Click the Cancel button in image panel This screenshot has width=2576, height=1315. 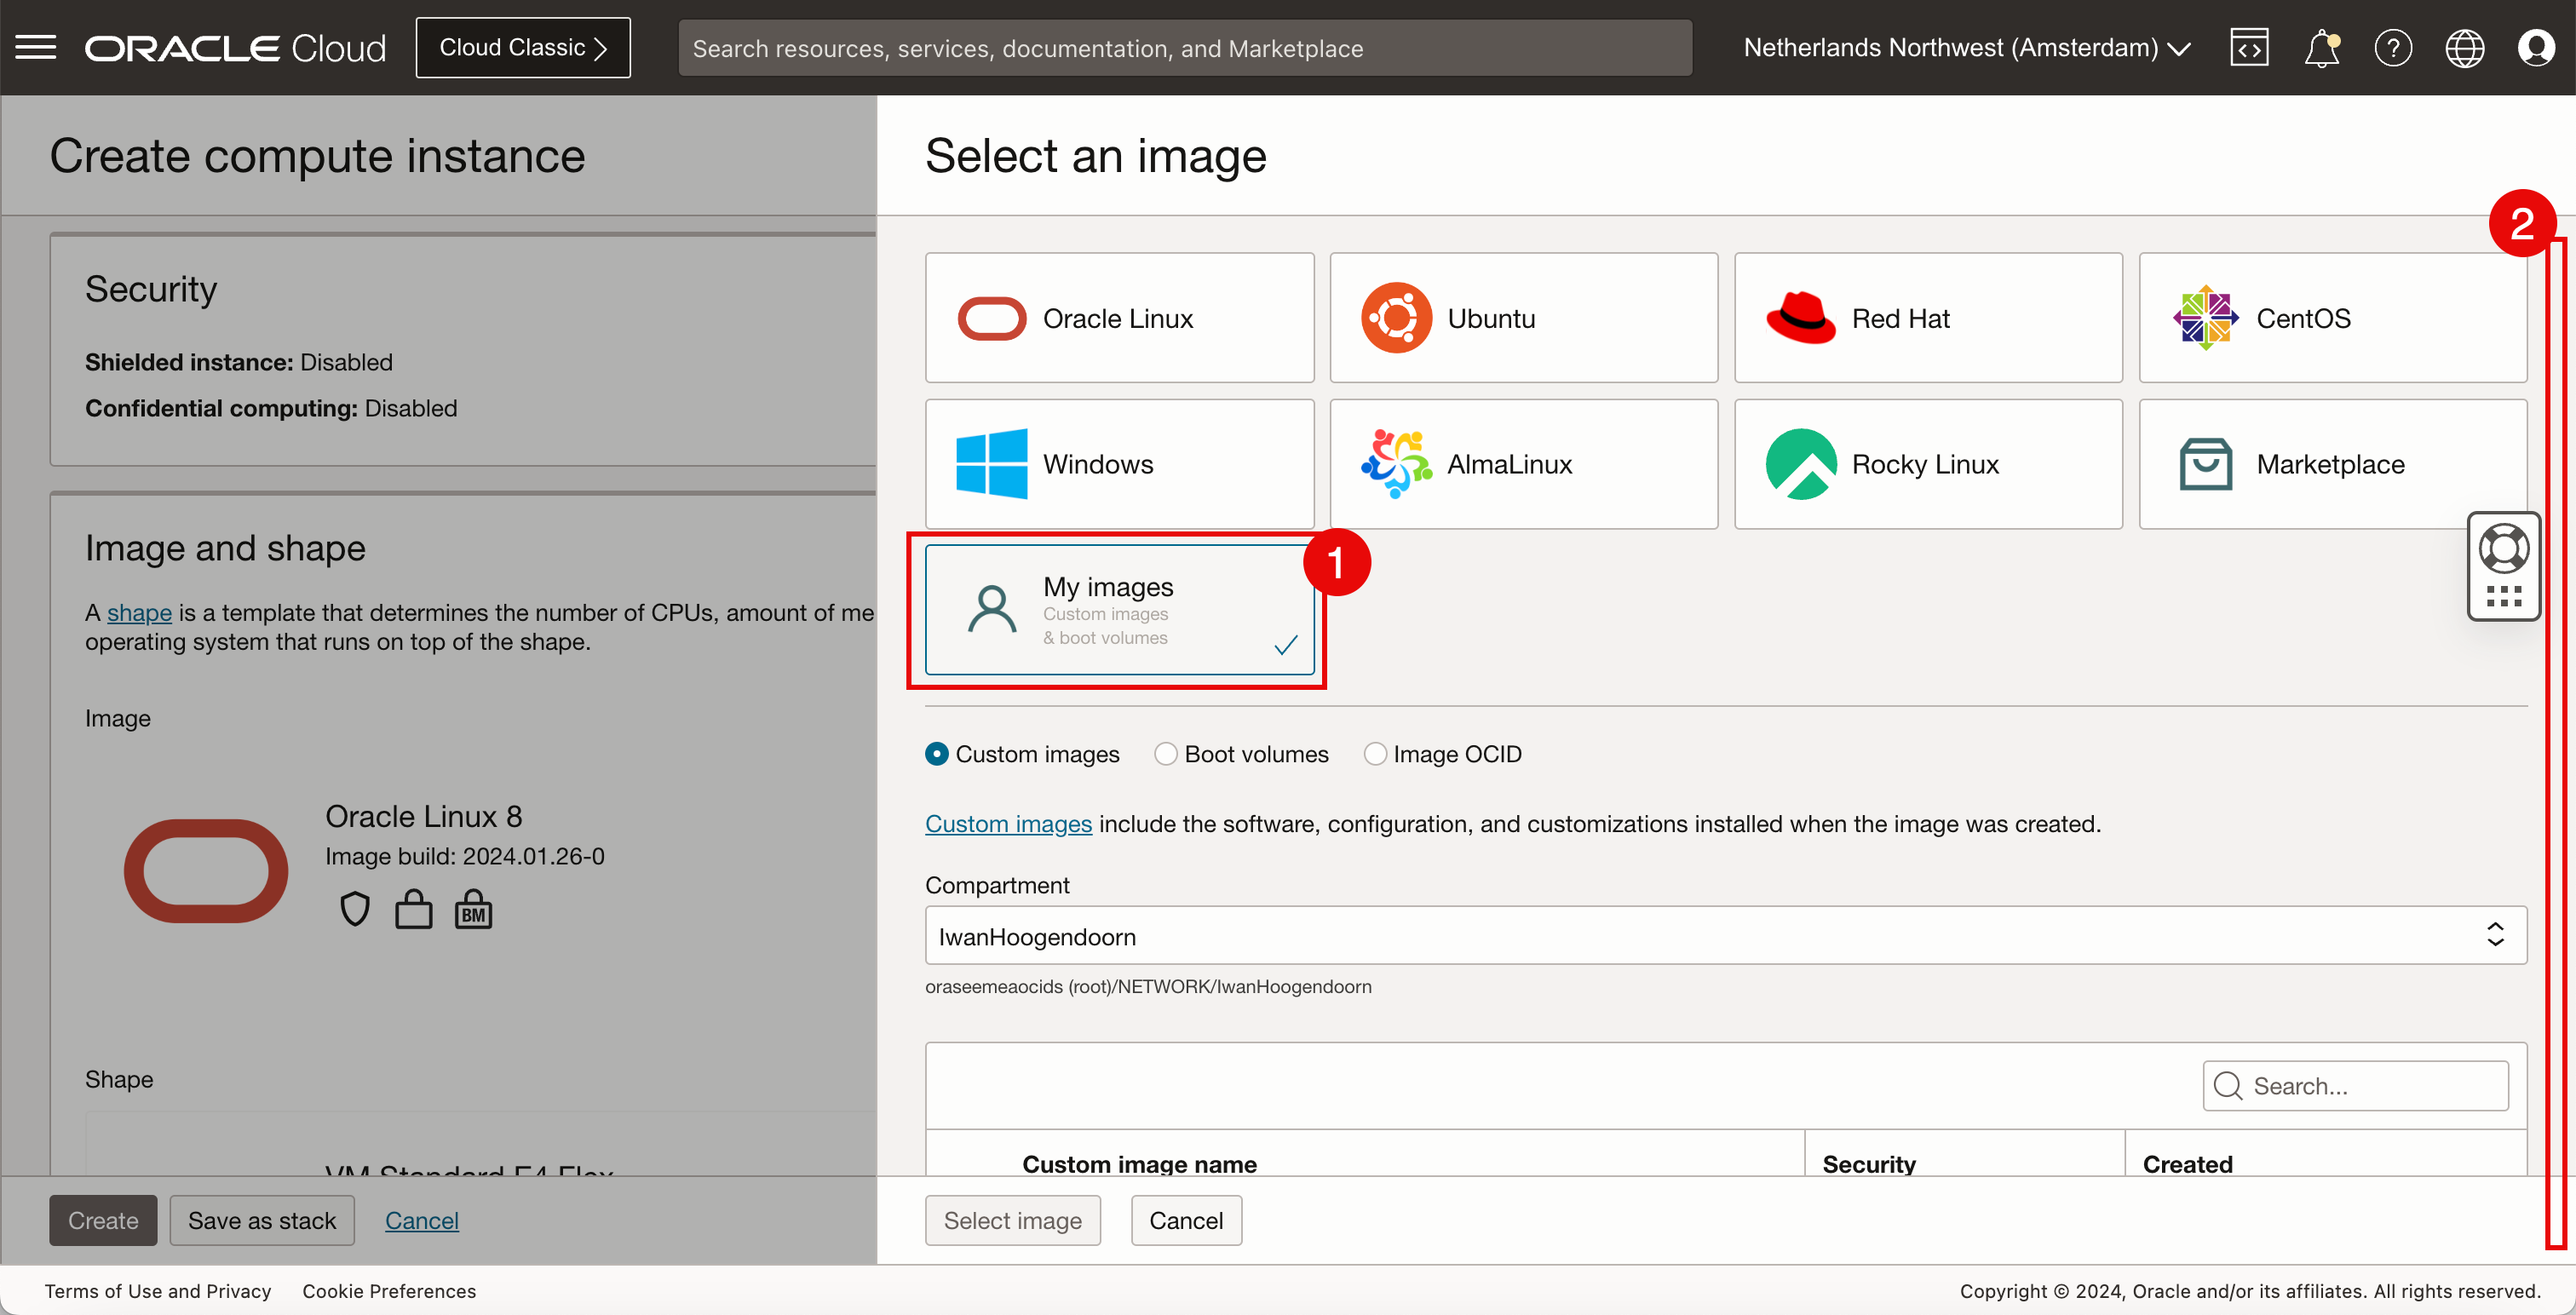click(x=1185, y=1220)
